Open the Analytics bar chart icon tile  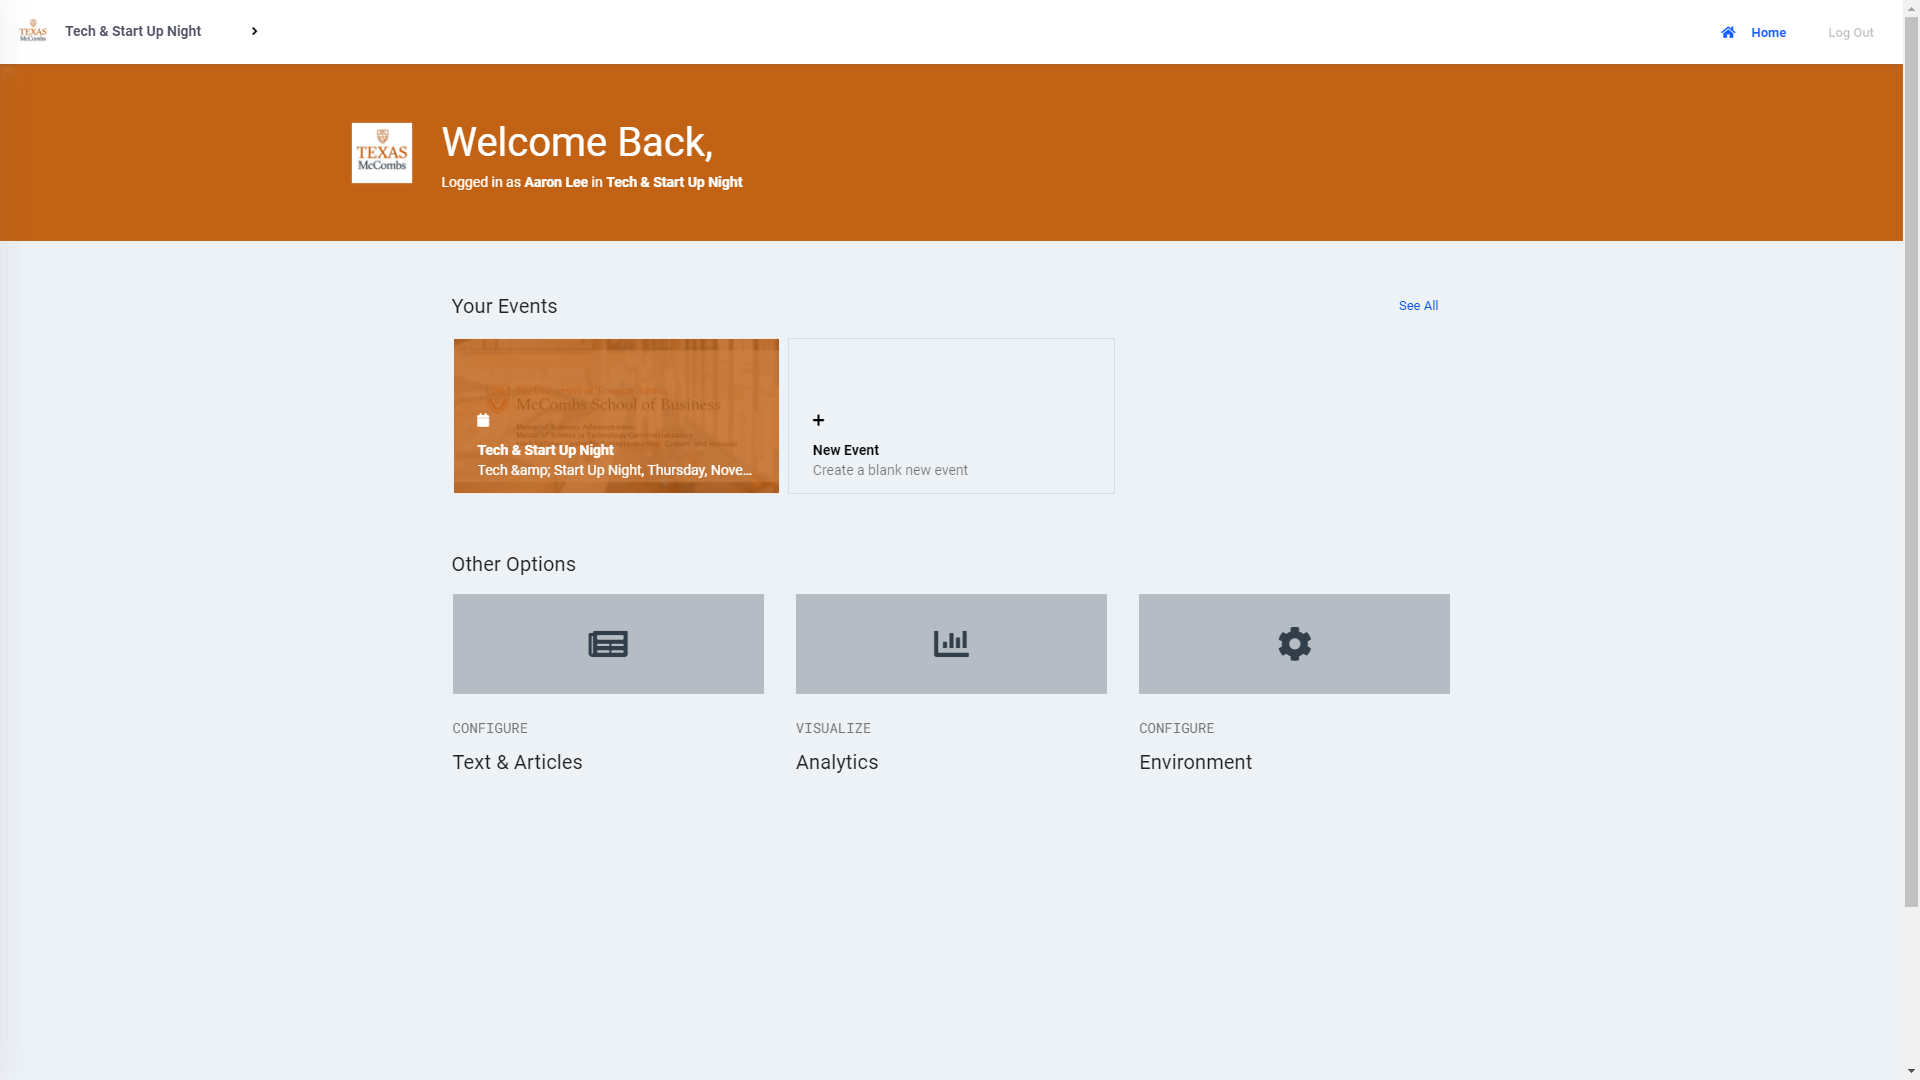pyautogui.click(x=951, y=644)
